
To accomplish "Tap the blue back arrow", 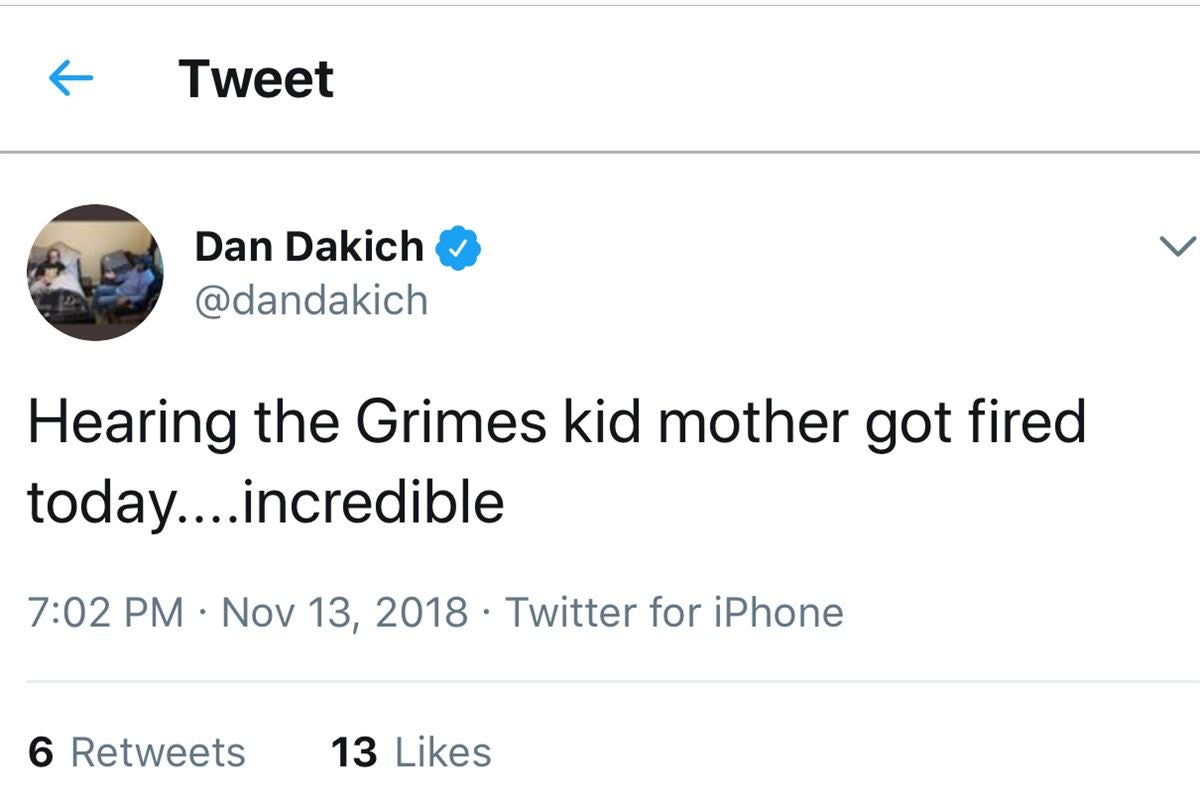I will [71, 79].
